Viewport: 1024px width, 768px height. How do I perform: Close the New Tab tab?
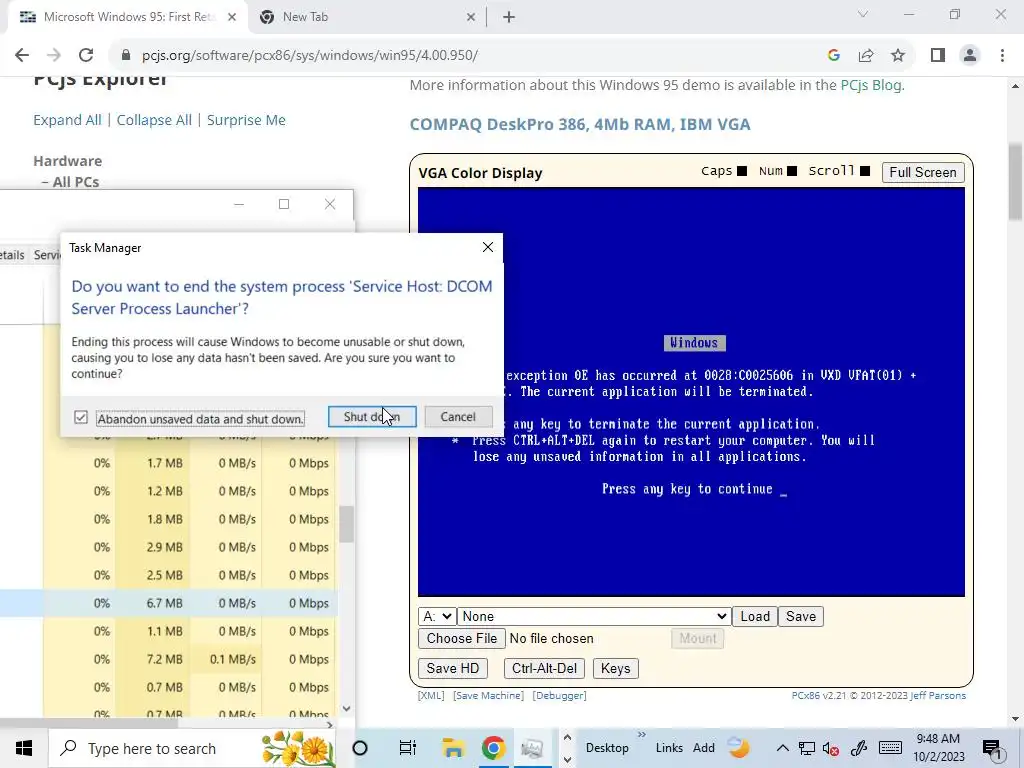[471, 17]
